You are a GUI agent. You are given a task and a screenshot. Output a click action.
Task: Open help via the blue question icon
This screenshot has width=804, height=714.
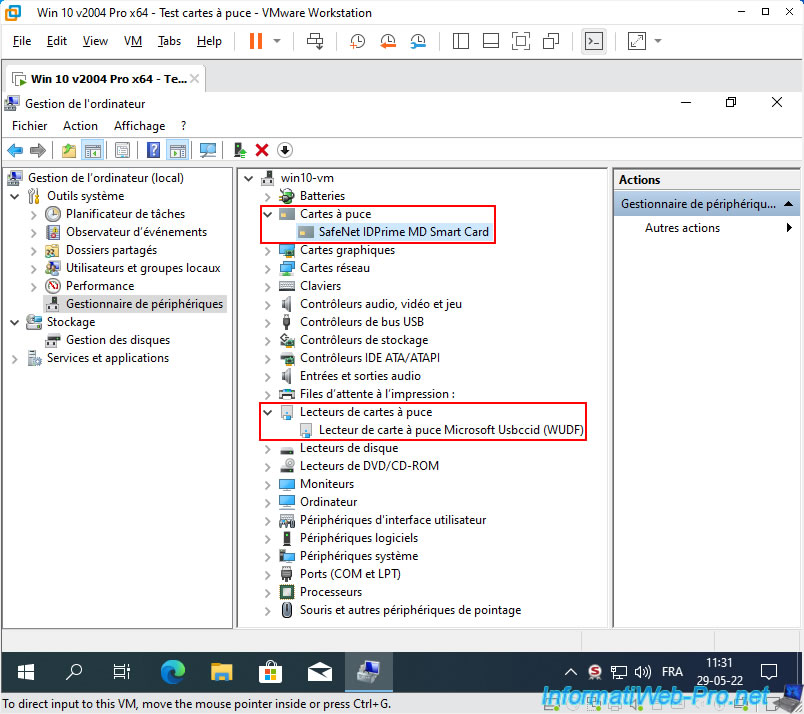click(153, 150)
